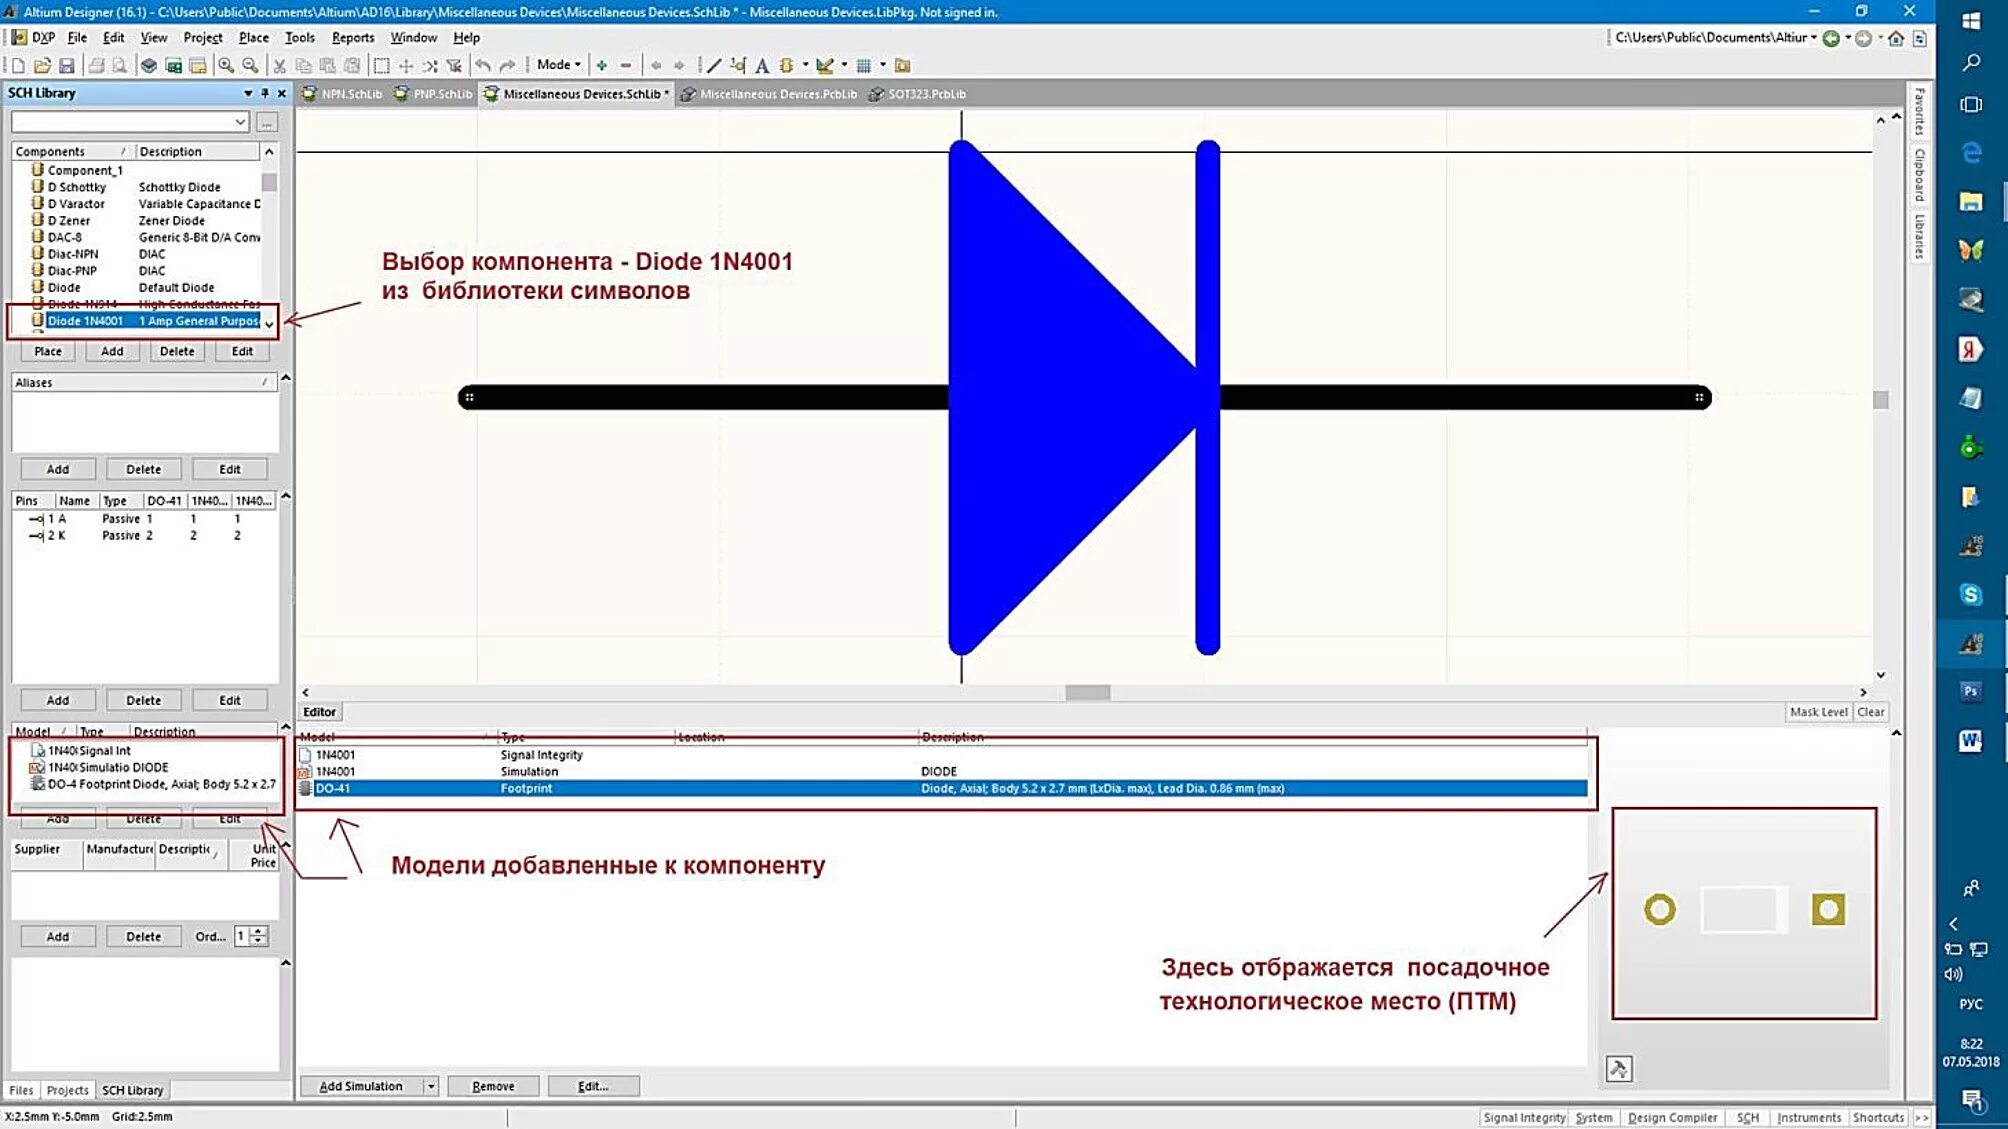2008x1129 pixels.
Task: Increase the order quantity spinner
Action: click(259, 931)
